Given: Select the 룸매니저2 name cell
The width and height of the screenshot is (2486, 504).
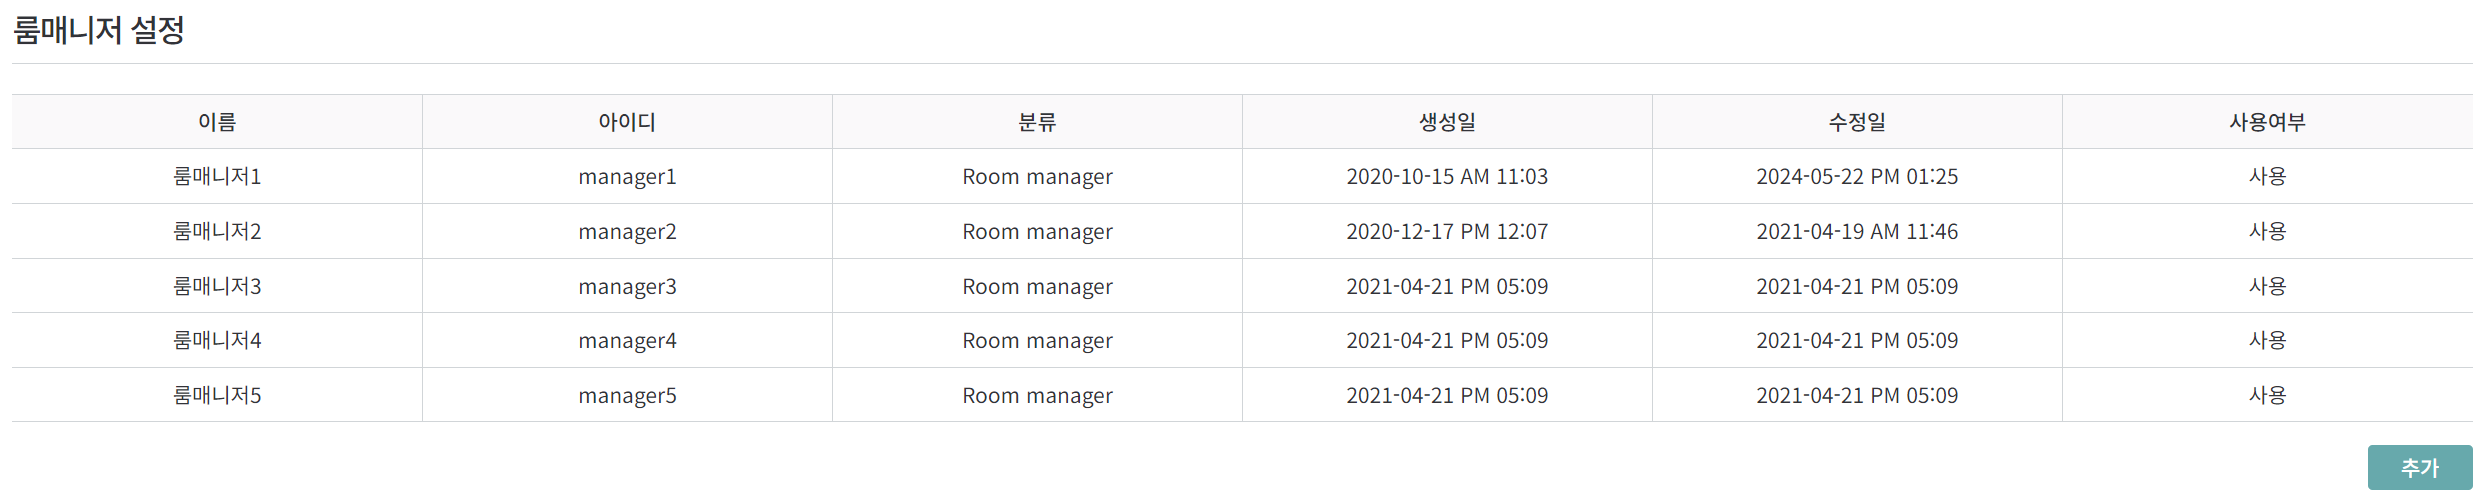Looking at the screenshot, I should (217, 231).
